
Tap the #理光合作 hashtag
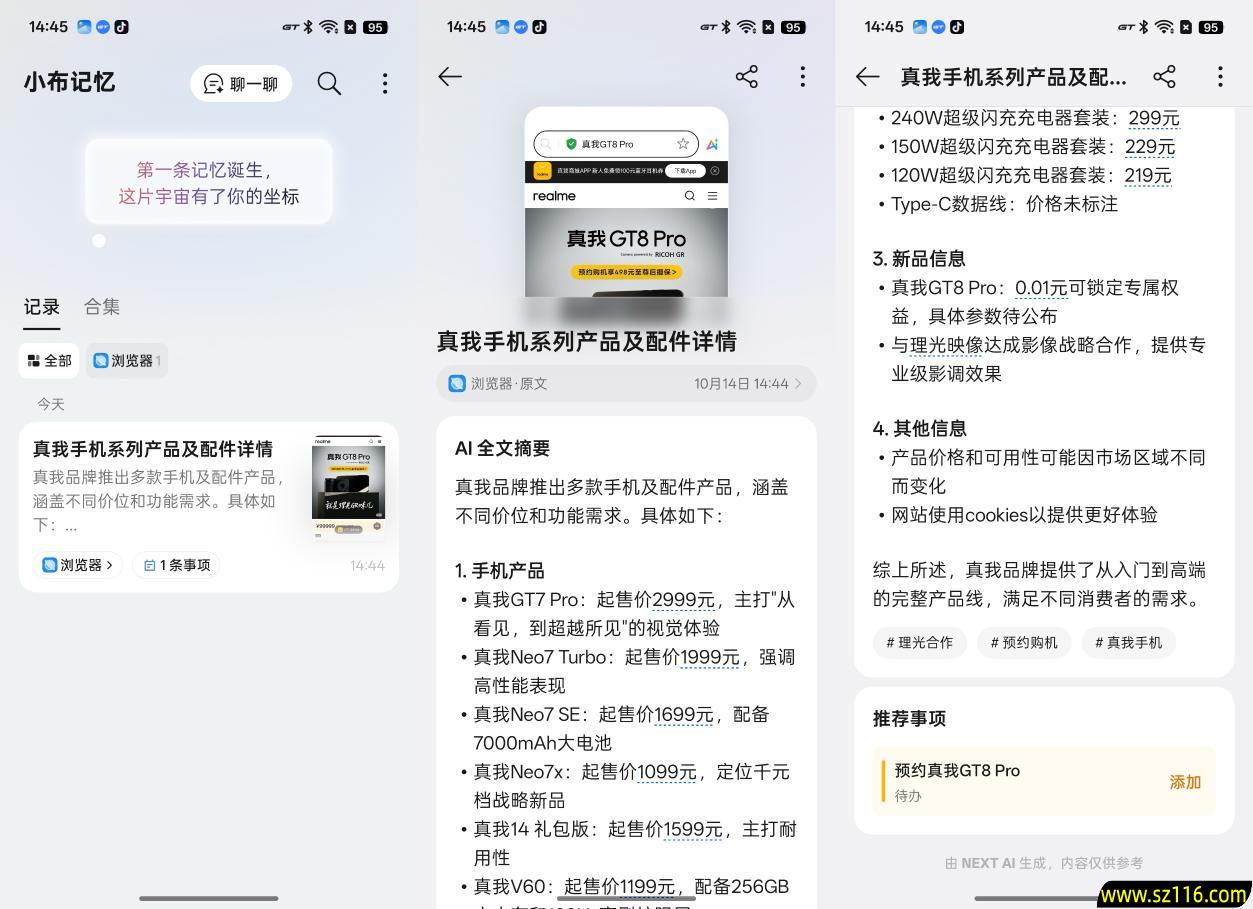[918, 642]
